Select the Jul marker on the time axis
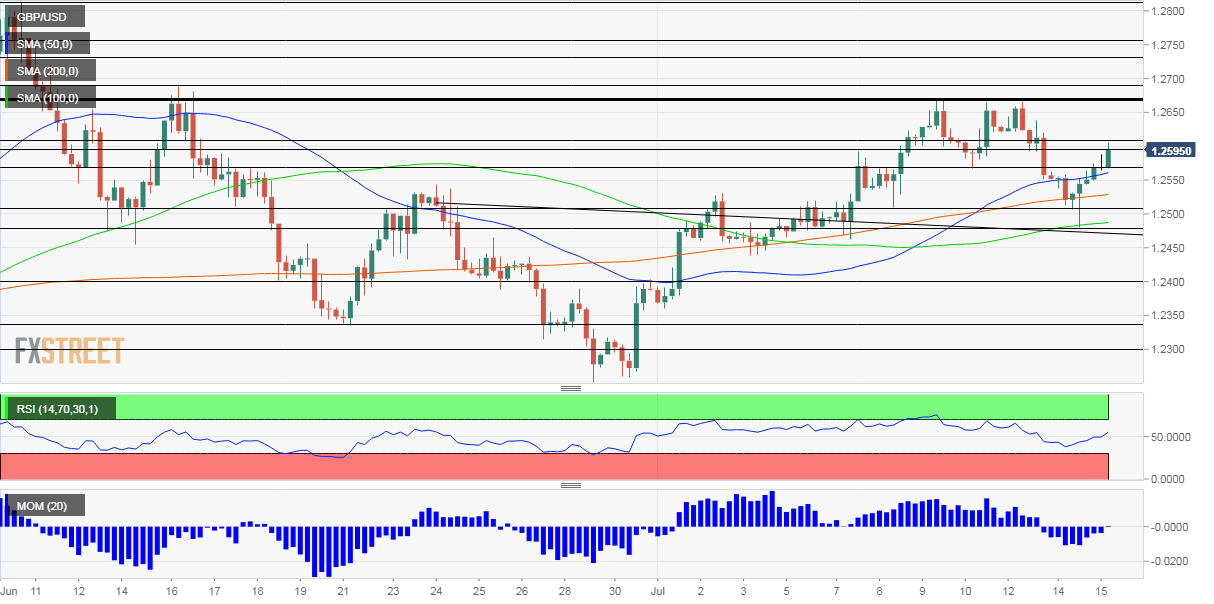 click(658, 593)
